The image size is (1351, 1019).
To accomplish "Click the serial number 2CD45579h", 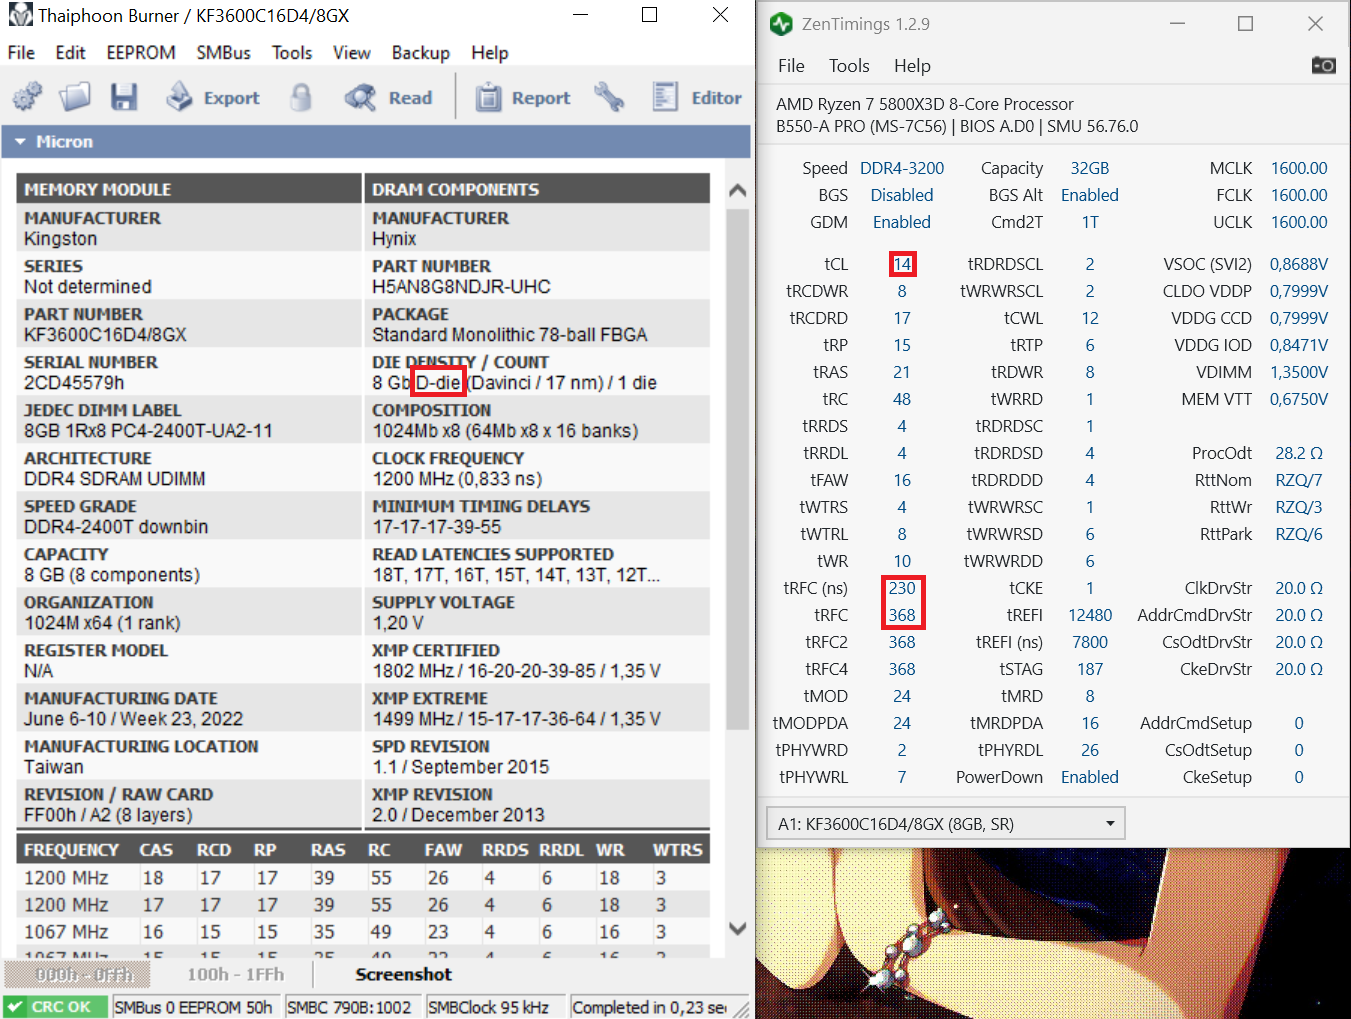I will 74,383.
